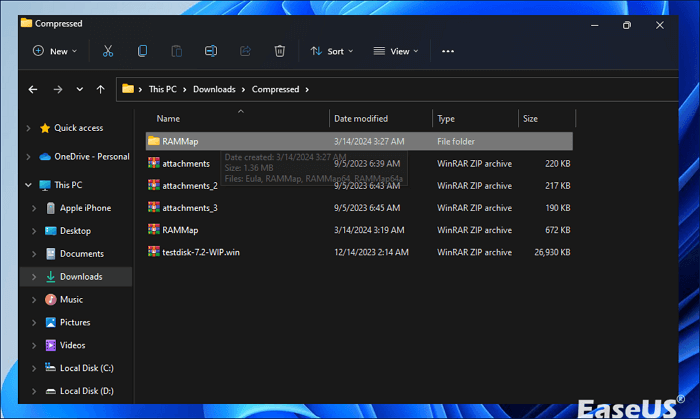Click the Share icon in toolbar
This screenshot has width=700, height=419.
click(245, 51)
